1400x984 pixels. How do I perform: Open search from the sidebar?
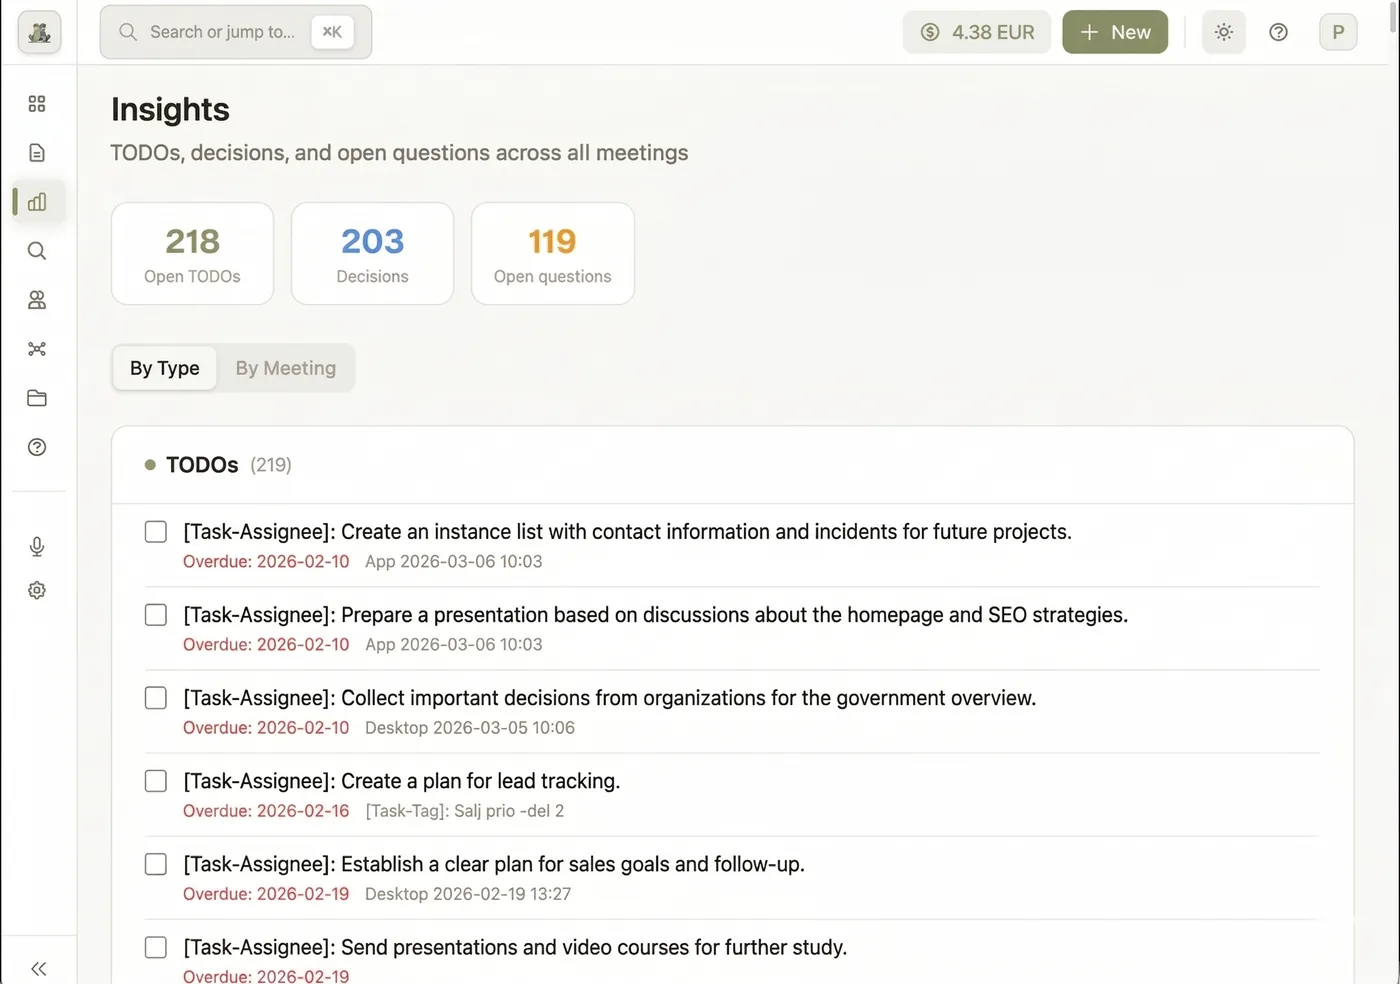point(37,250)
